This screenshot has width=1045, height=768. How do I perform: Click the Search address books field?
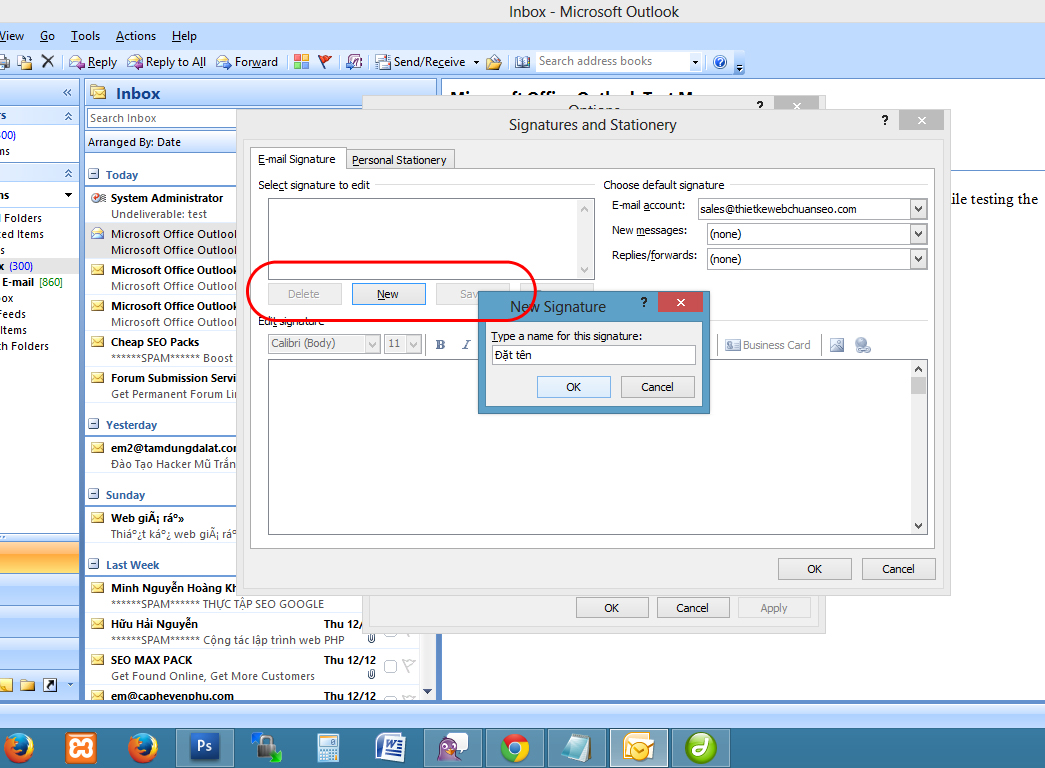pos(612,61)
